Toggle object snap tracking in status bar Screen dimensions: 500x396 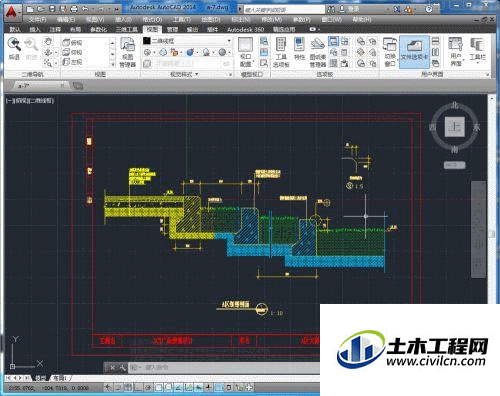(x=179, y=388)
